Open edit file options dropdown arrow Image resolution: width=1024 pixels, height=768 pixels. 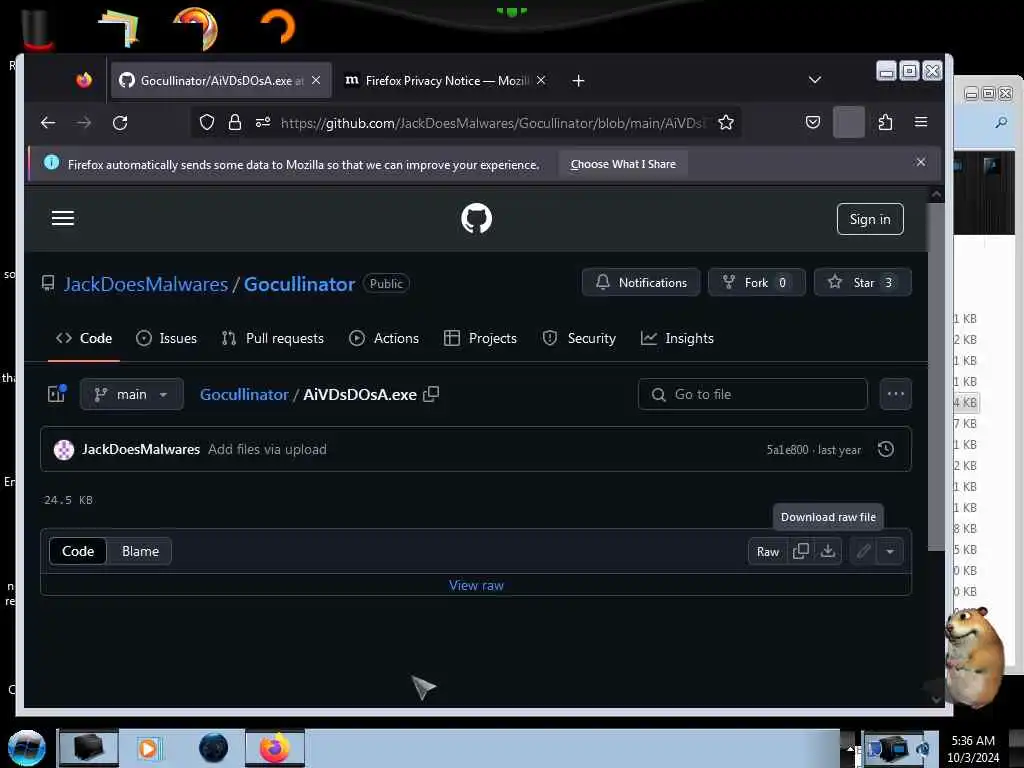[889, 552]
